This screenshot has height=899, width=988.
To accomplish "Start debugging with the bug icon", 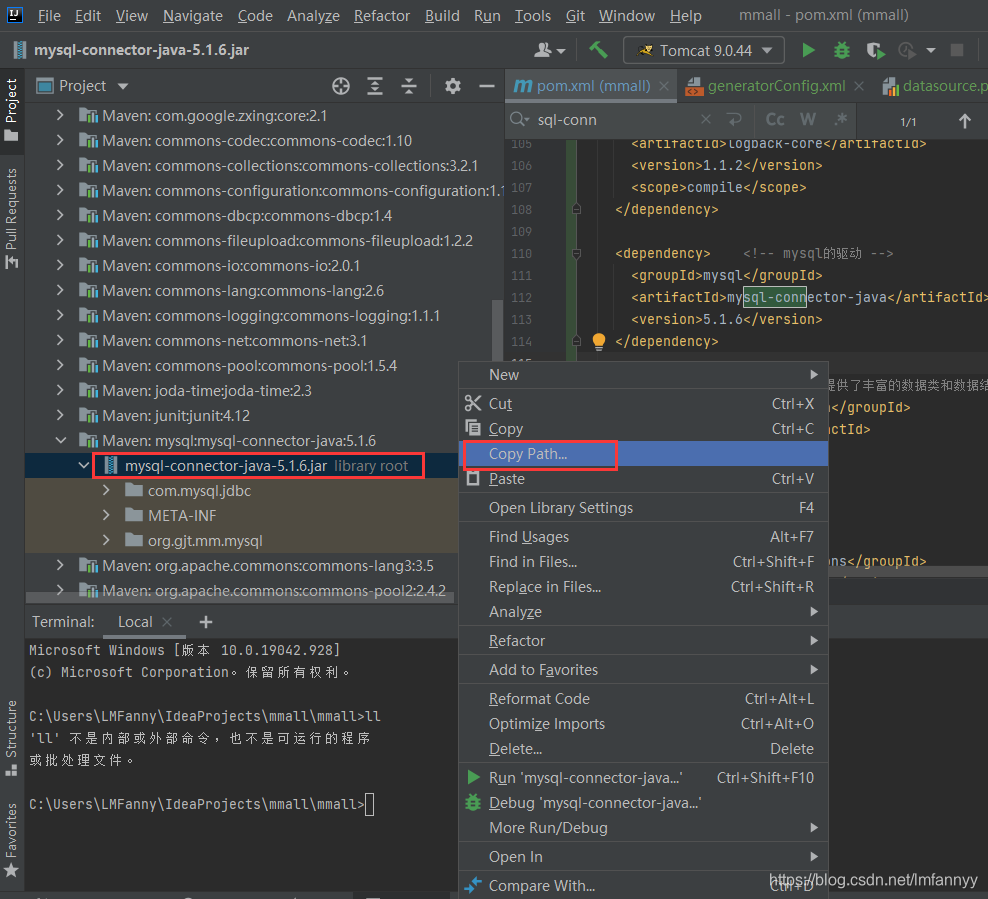I will click(841, 50).
